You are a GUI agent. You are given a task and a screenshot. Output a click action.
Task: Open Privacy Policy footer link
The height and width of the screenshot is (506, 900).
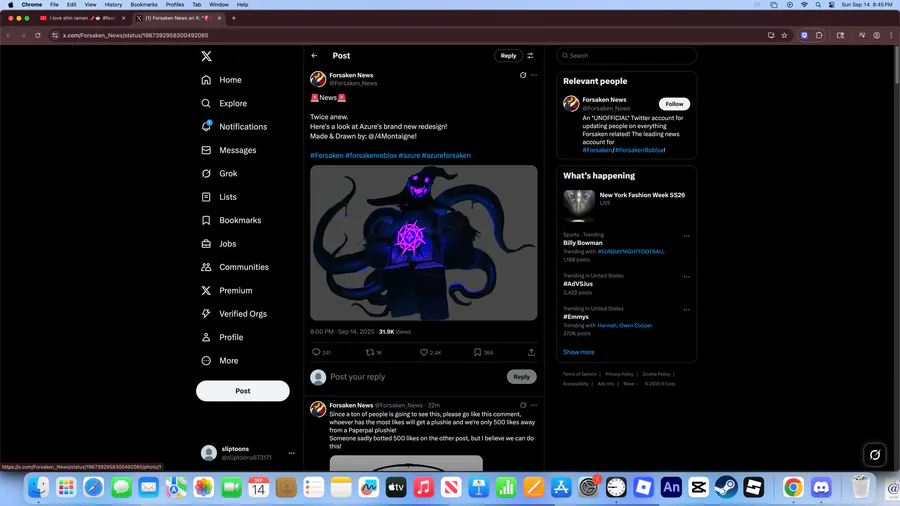[619, 374]
